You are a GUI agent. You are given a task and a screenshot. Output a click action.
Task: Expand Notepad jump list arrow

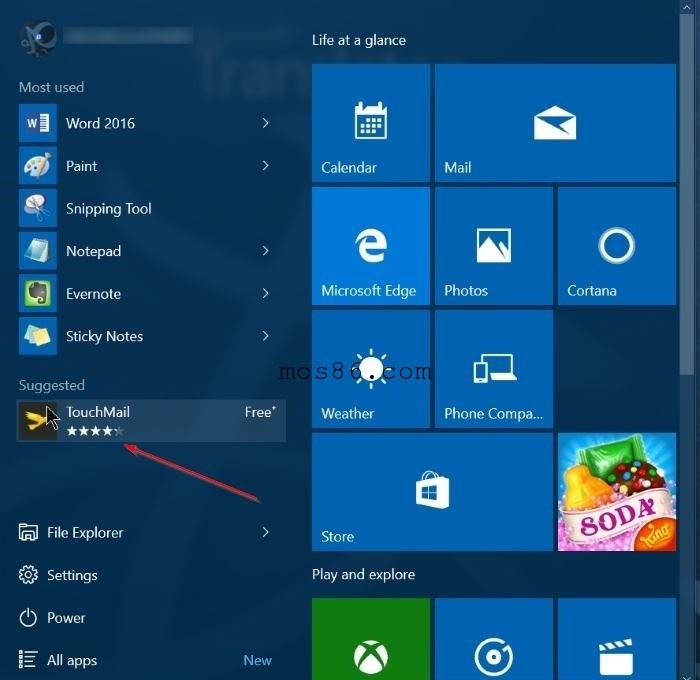click(266, 250)
